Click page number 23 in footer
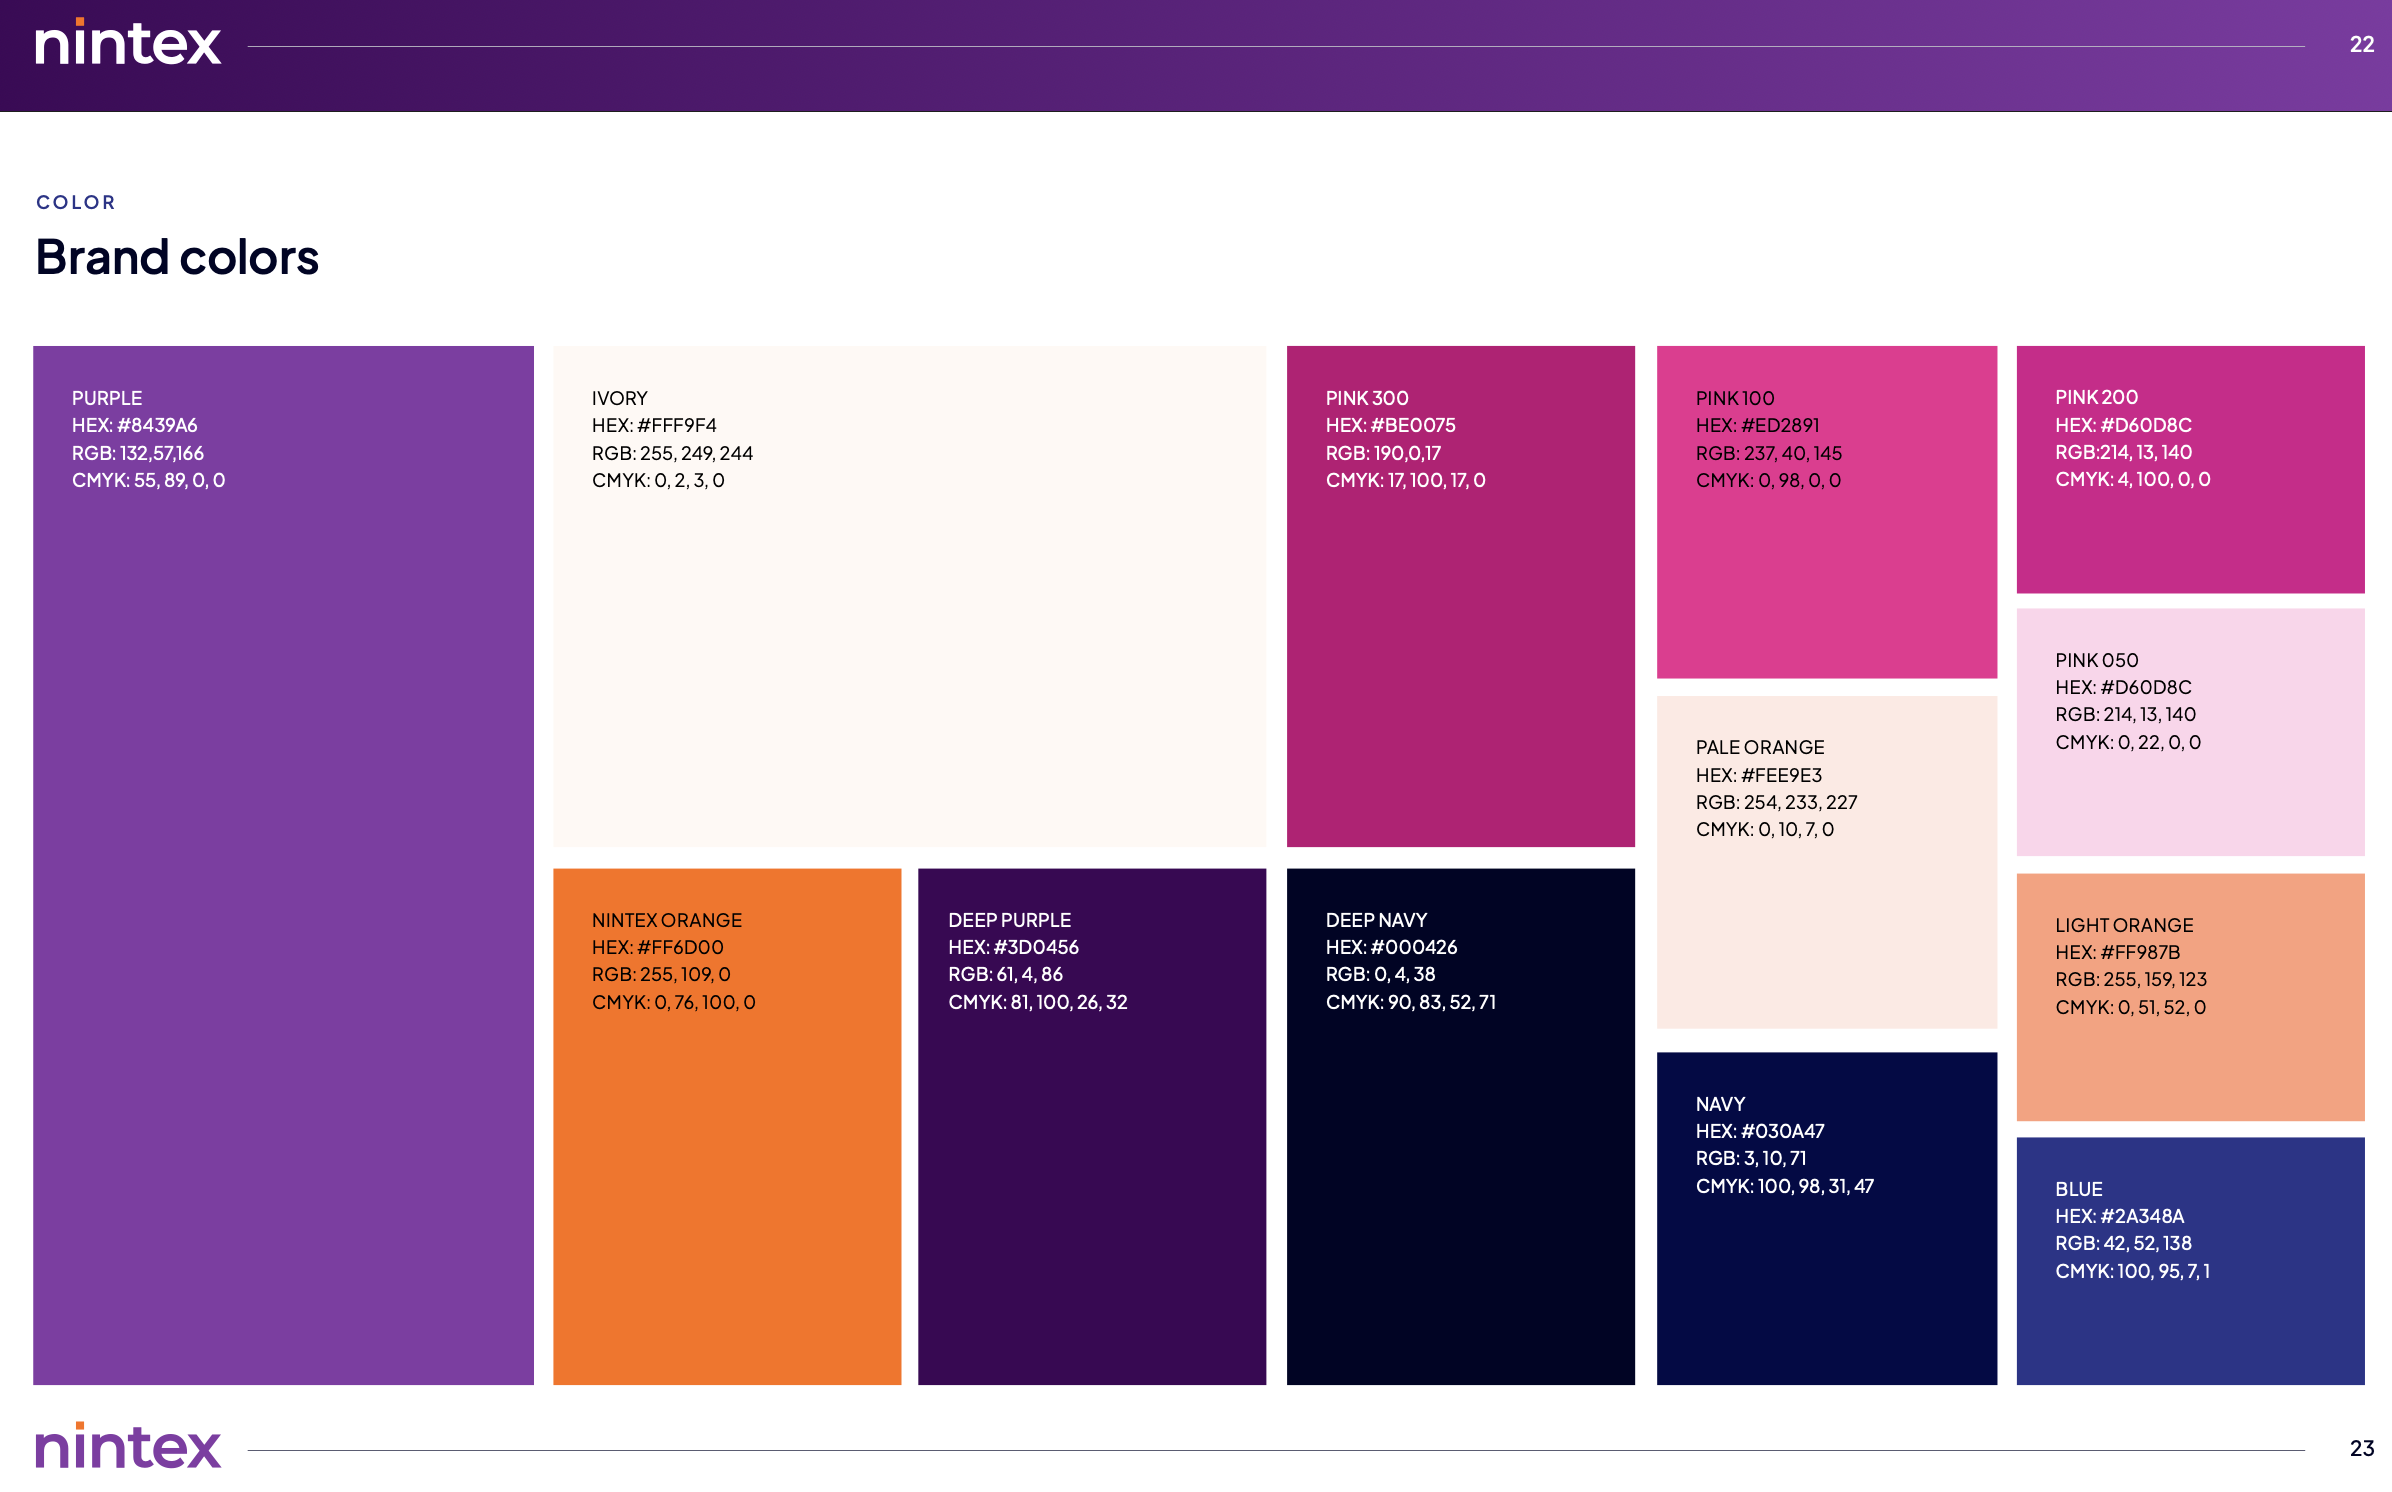Image resolution: width=2392 pixels, height=1492 pixels. pyautogui.click(x=2361, y=1448)
